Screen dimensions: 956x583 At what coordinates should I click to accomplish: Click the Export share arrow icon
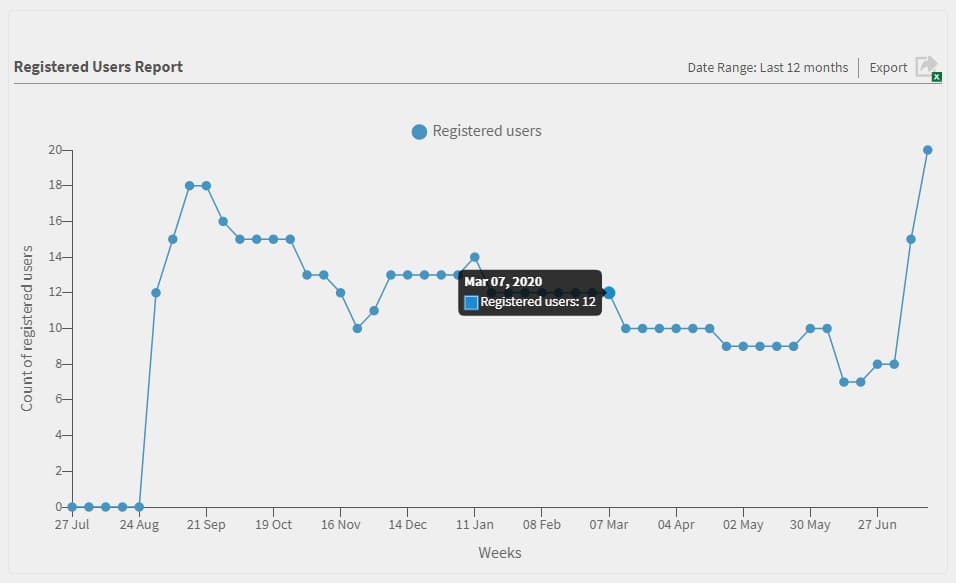point(923,65)
